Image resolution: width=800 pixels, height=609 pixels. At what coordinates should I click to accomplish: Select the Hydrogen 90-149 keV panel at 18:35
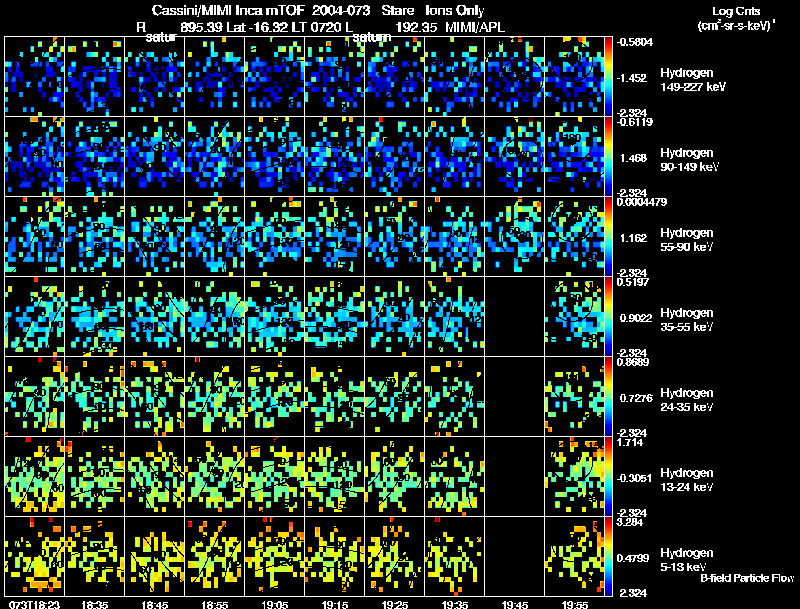94,157
